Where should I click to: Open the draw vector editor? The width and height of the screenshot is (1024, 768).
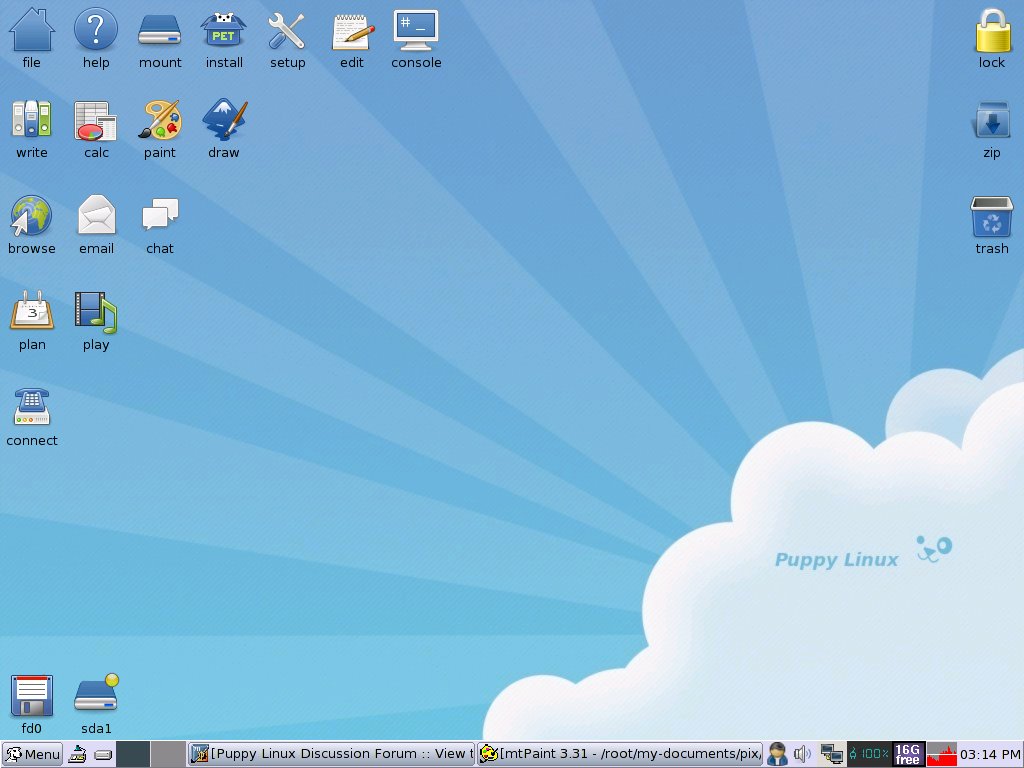tap(223, 120)
